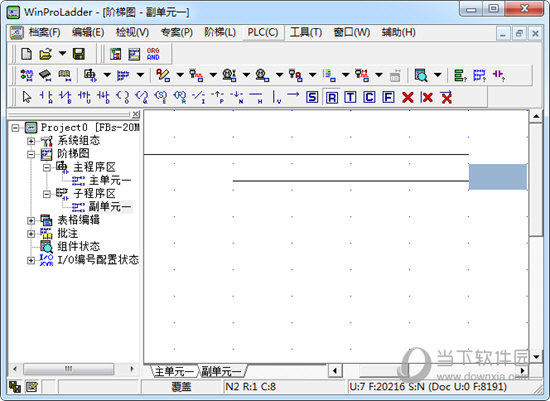
Task: Select the normally closed contact B tool
Action: tap(65, 96)
